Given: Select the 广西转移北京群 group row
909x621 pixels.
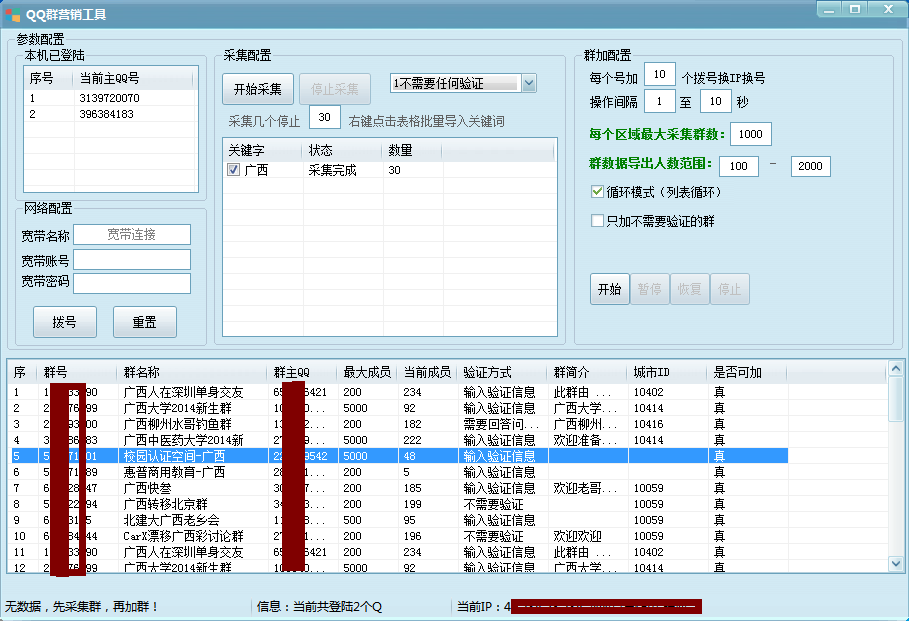Looking at the screenshot, I should tap(400, 504).
